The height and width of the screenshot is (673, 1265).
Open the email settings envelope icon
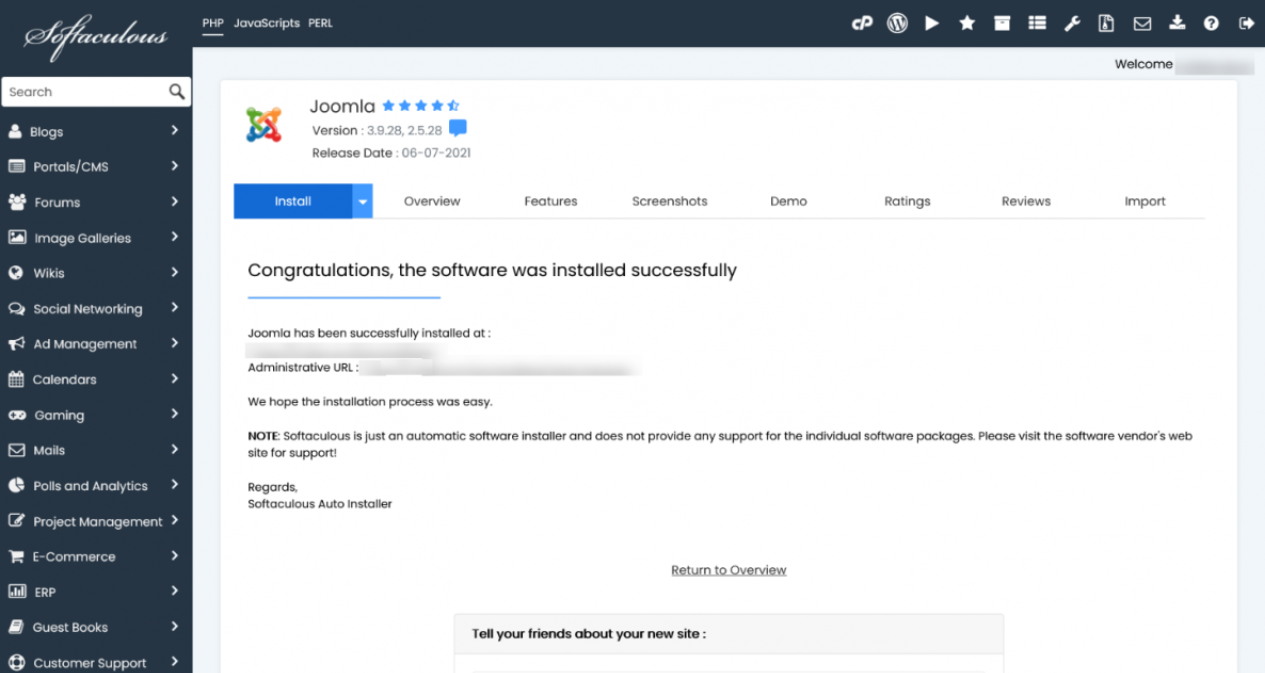pyautogui.click(x=1141, y=23)
